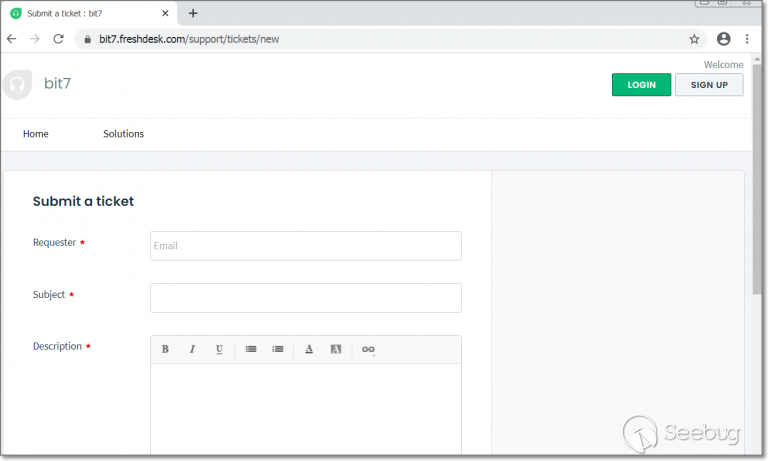
Task: Click inside the Description text area
Action: [x=306, y=409]
